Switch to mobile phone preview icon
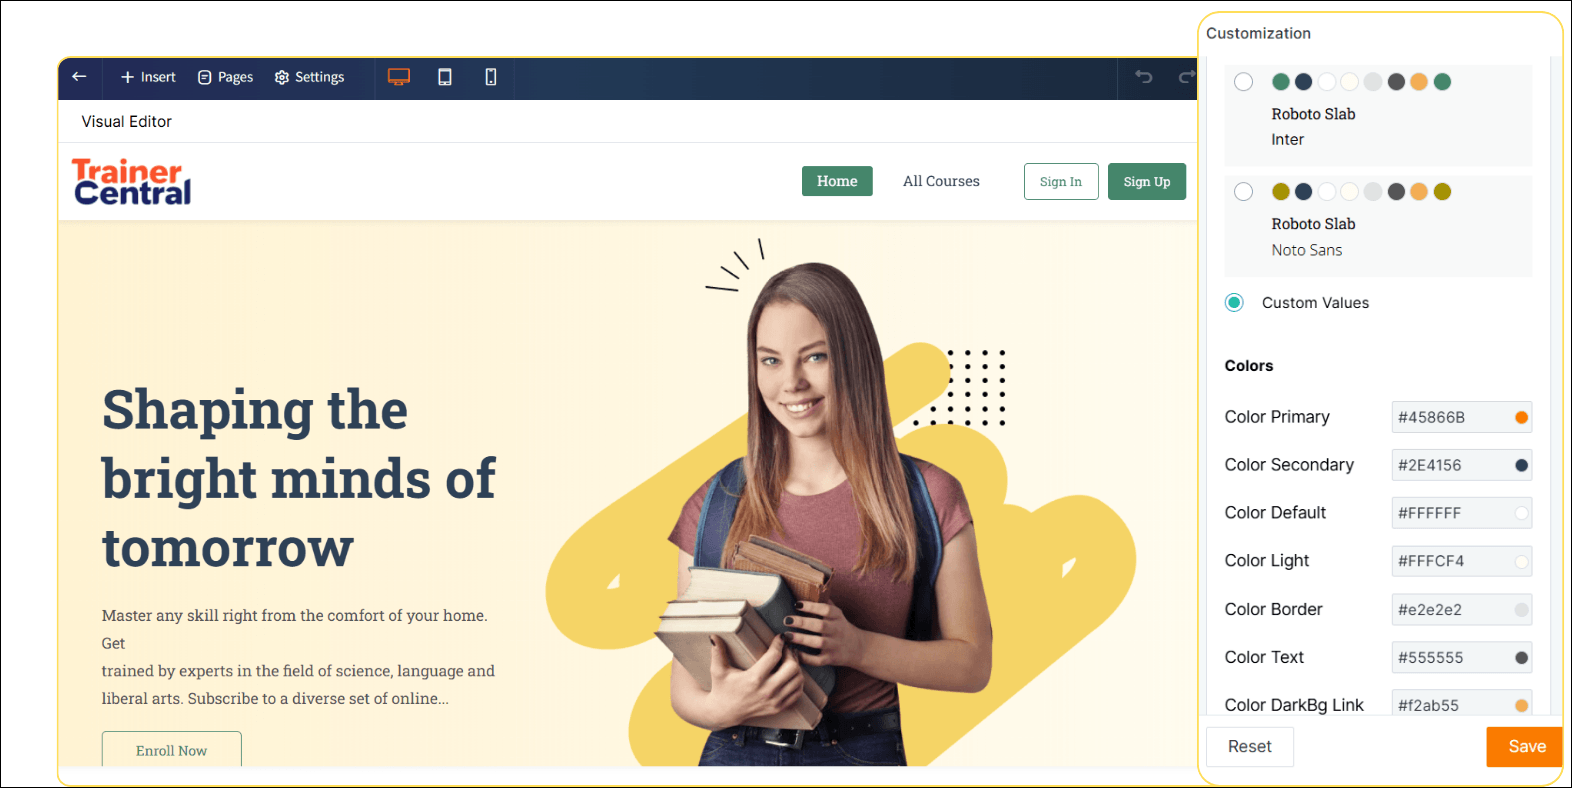The width and height of the screenshot is (1572, 788). [491, 77]
